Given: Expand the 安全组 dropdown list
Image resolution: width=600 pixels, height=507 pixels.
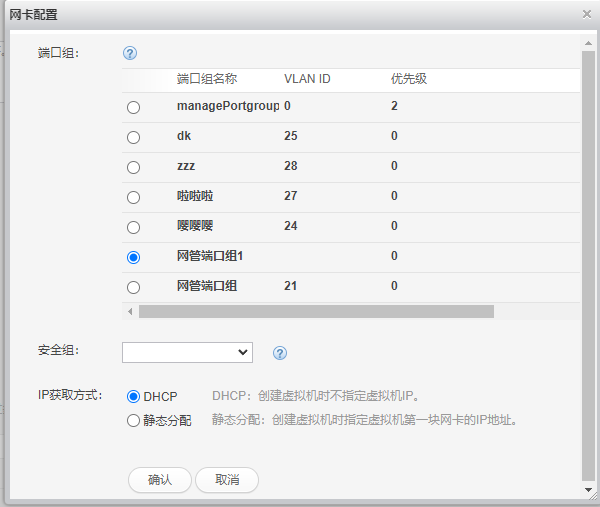Looking at the screenshot, I should pos(187,352).
